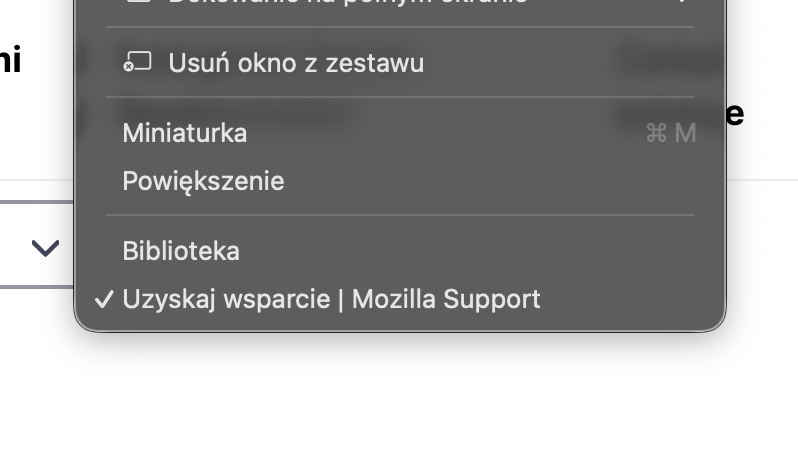798x470 pixels.
Task: Select cut-off Dokowanie na pełnym ekranie item
Action: tap(400, 3)
